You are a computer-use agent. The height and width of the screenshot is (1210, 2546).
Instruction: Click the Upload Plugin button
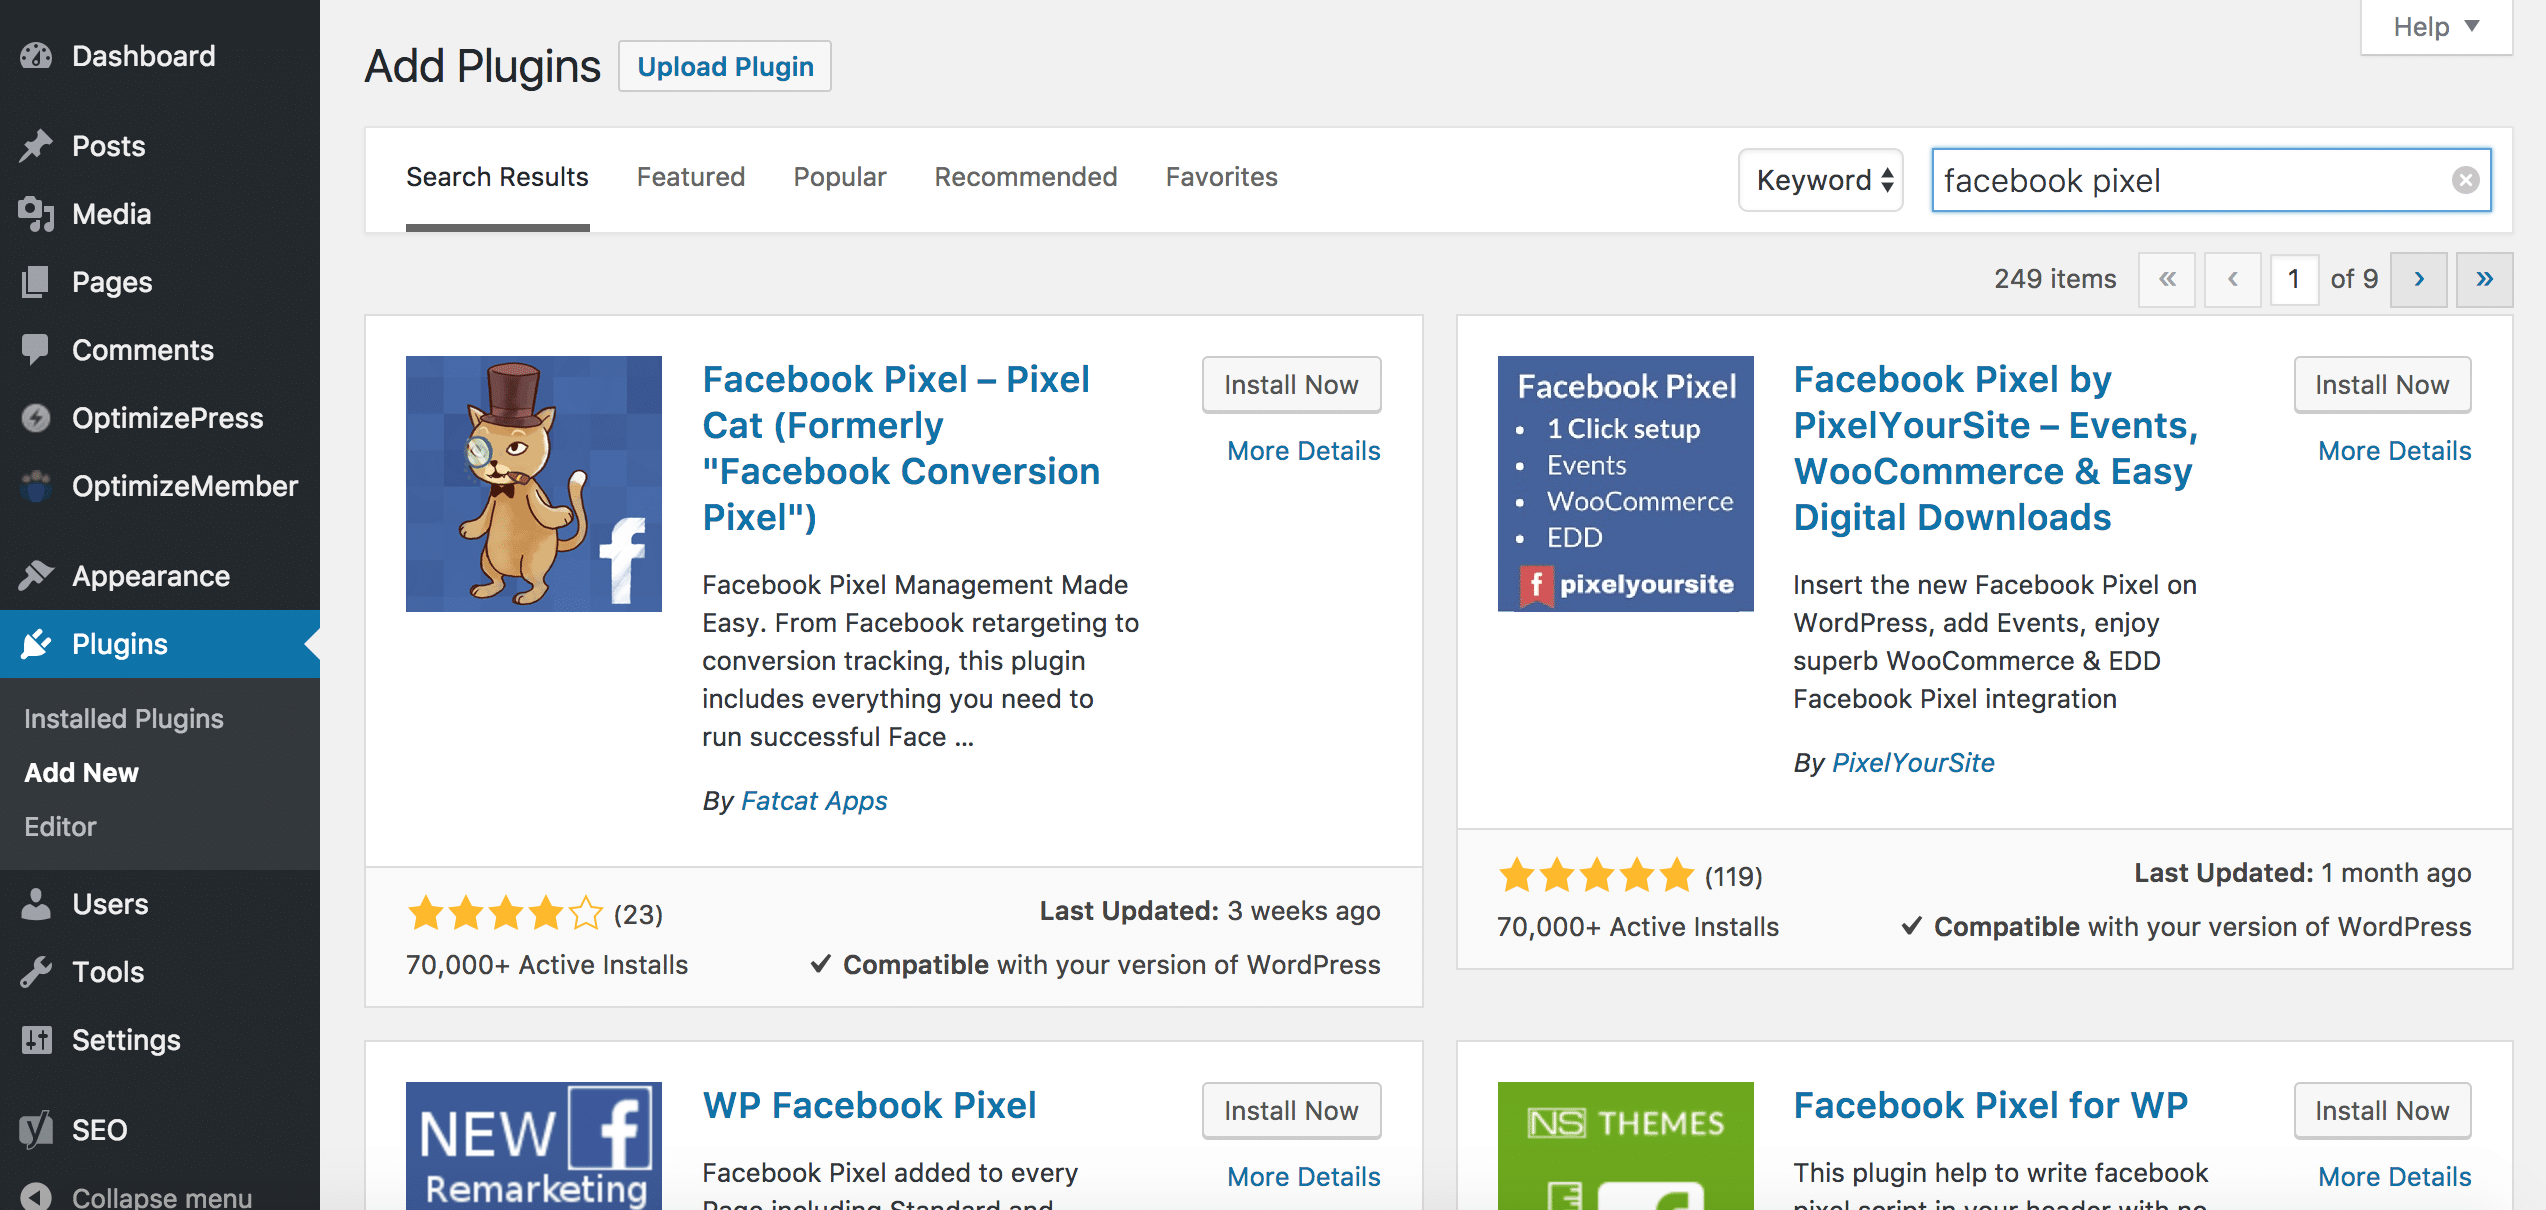click(x=725, y=66)
